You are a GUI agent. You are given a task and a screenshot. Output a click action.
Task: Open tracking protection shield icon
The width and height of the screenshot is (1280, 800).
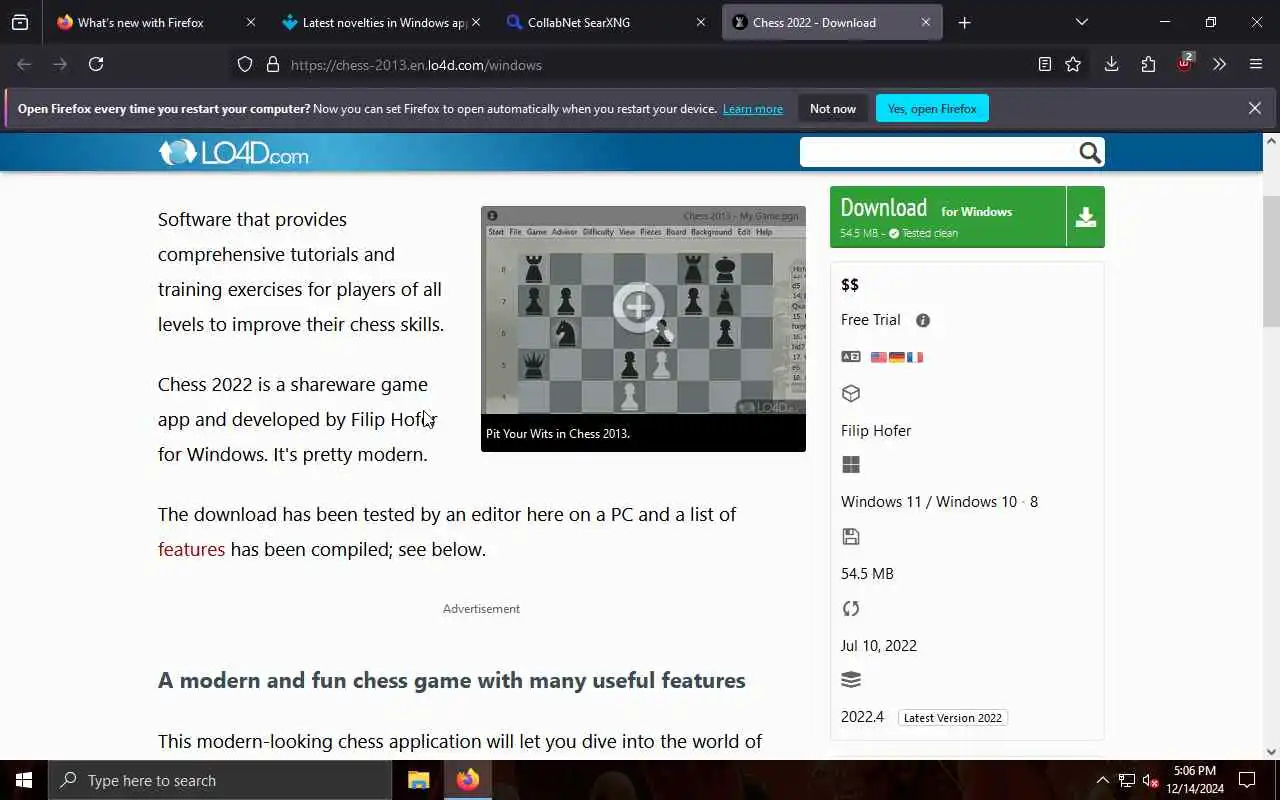[245, 64]
